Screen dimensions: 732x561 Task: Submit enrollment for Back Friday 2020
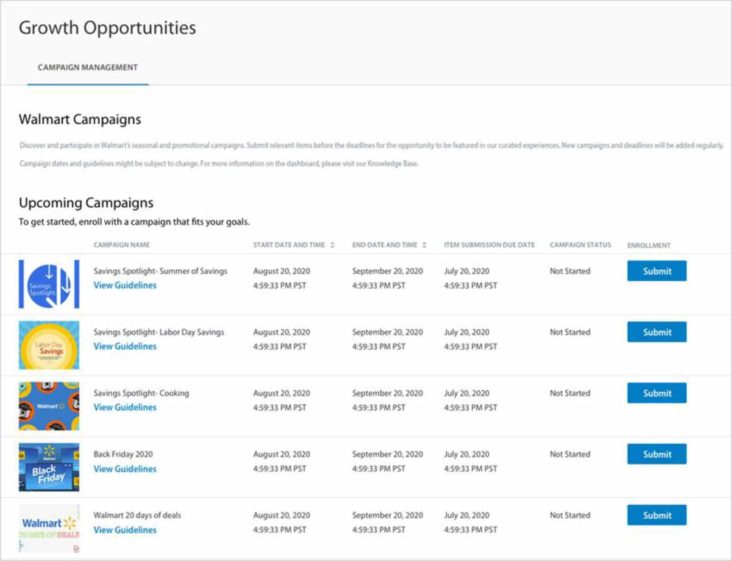pyautogui.click(x=657, y=454)
